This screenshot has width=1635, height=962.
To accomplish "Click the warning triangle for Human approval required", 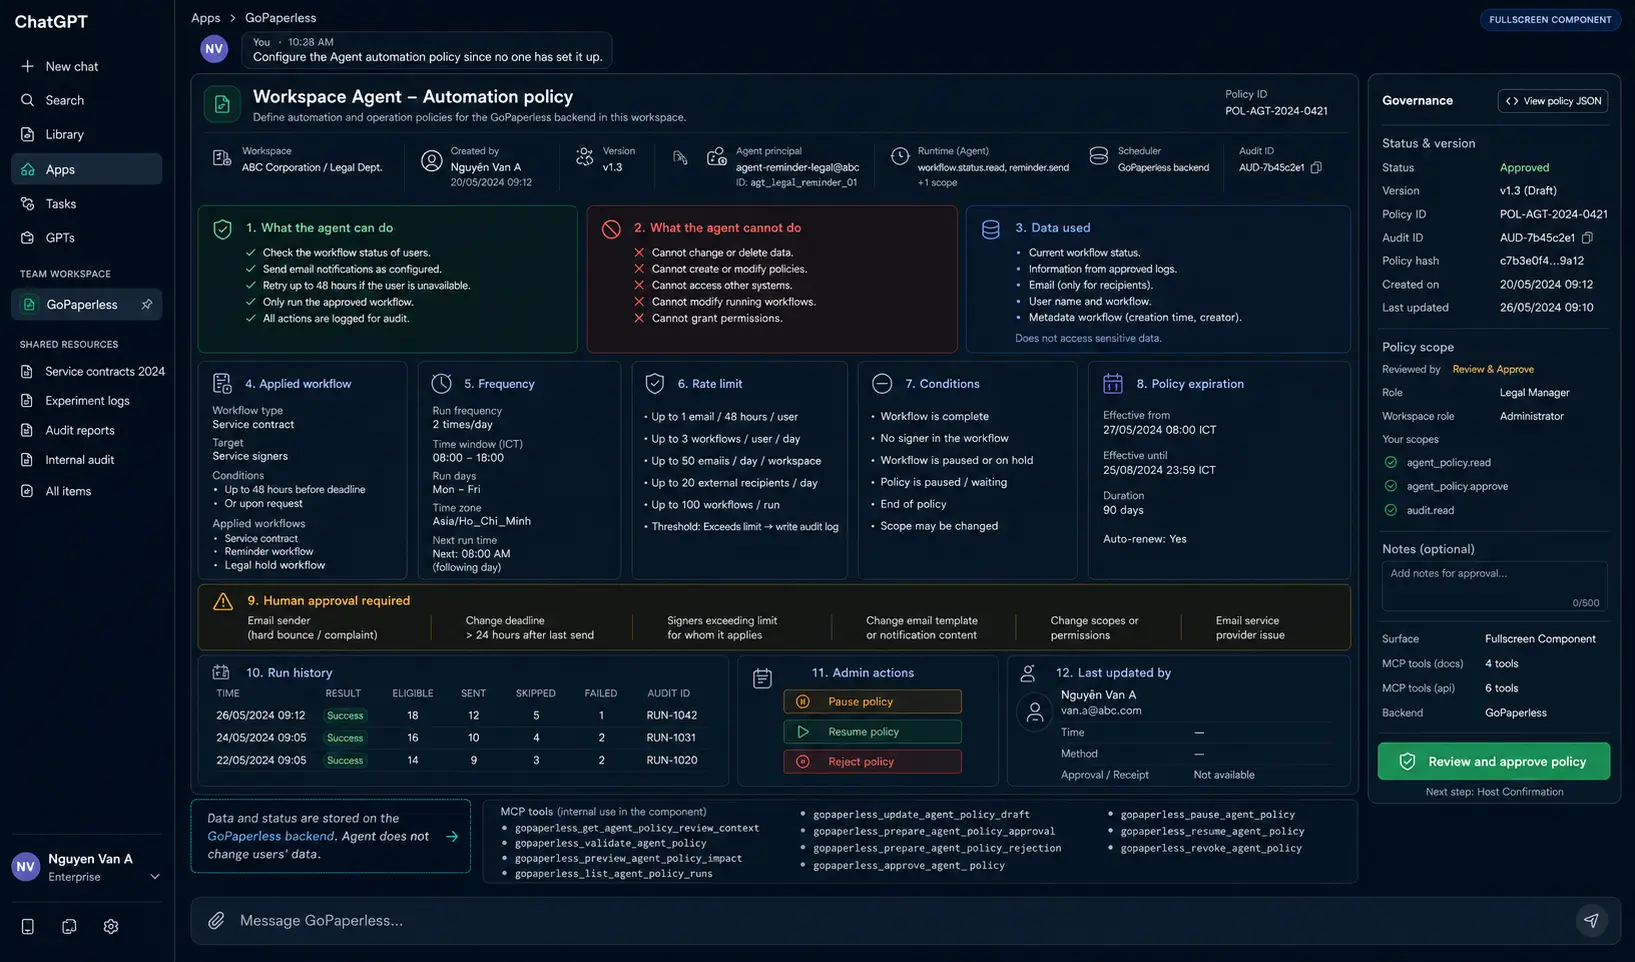I will (x=223, y=601).
